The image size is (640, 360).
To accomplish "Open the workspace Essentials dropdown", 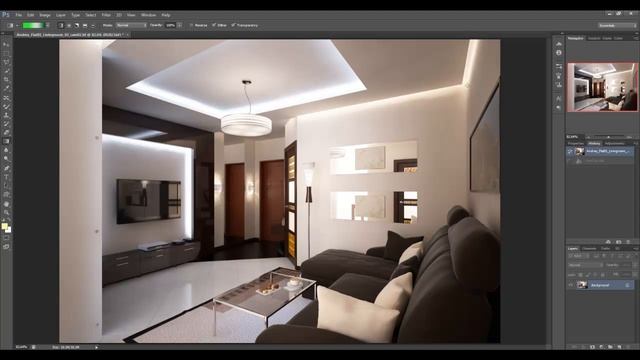I will coord(617,25).
